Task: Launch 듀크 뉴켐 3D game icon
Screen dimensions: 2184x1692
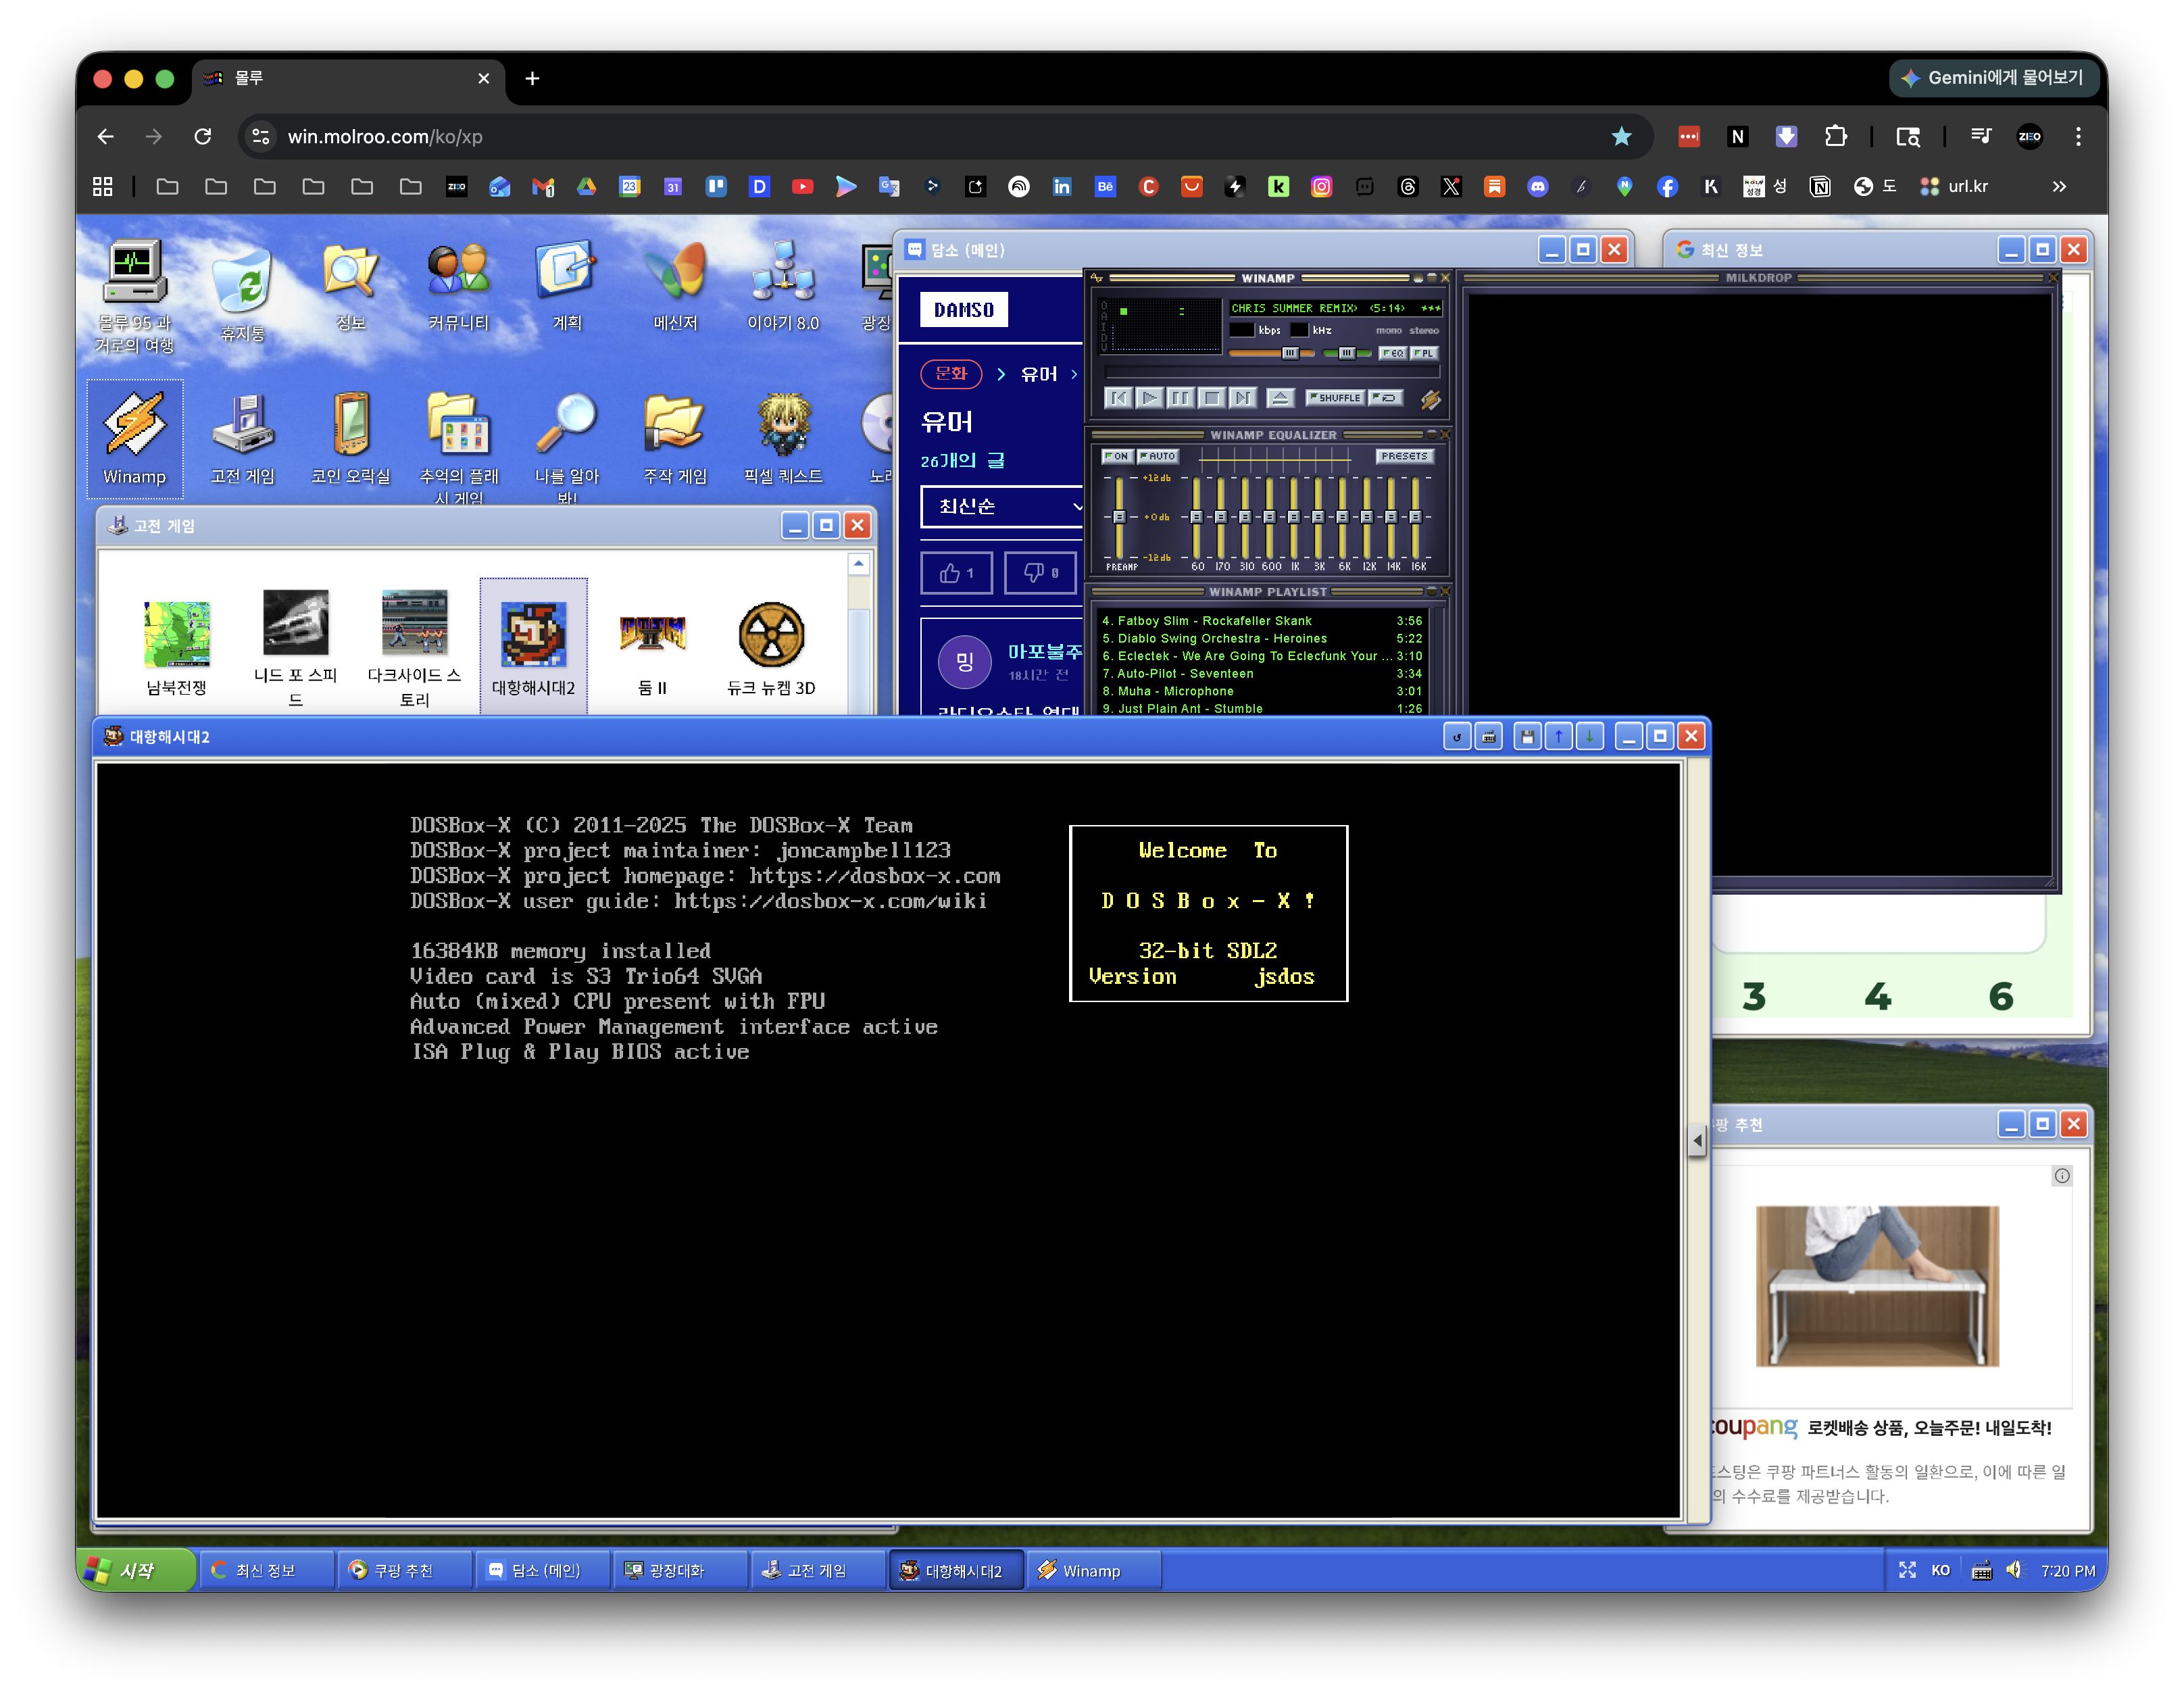Action: pos(771,648)
